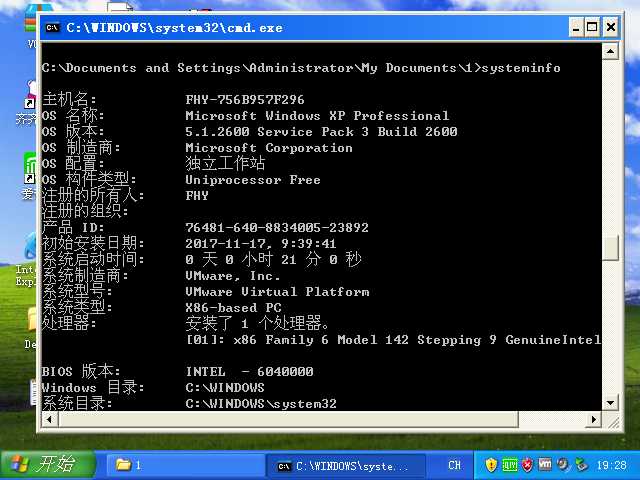Click Windows directory value C:\WINDOWS
This screenshot has width=640, height=480.
(x=225, y=387)
